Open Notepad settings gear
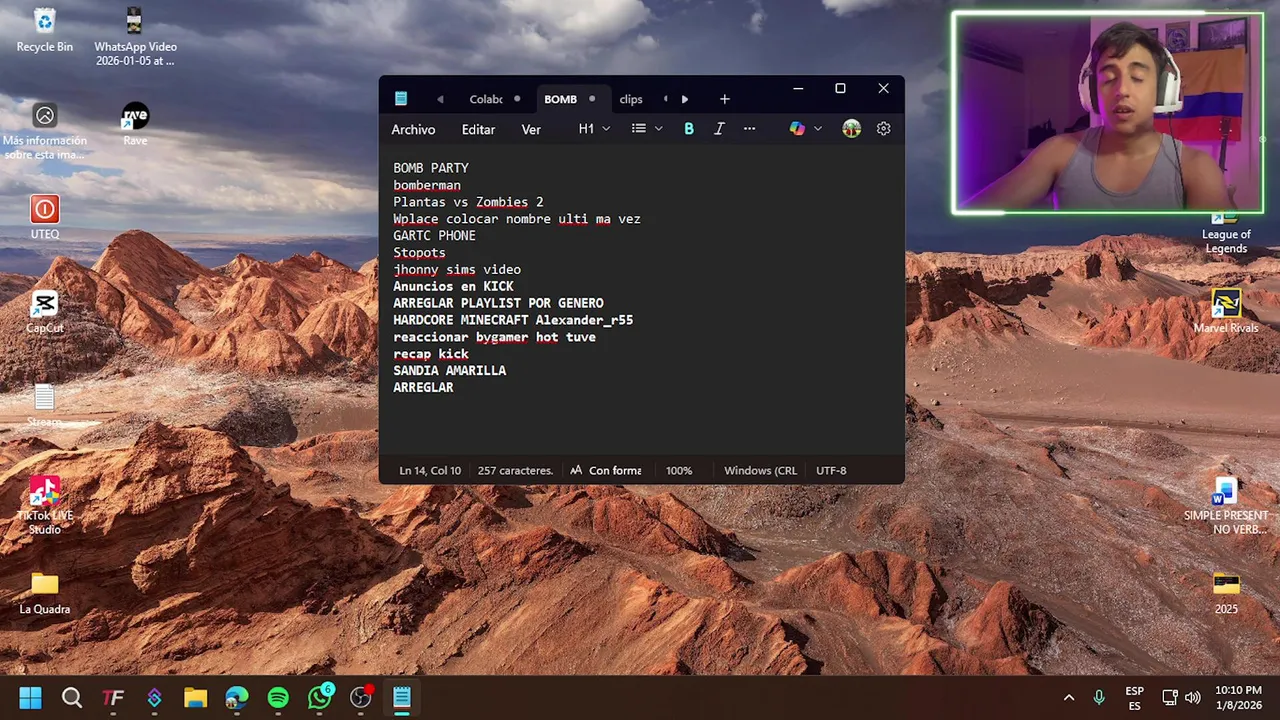Viewport: 1280px width, 720px height. (x=884, y=129)
